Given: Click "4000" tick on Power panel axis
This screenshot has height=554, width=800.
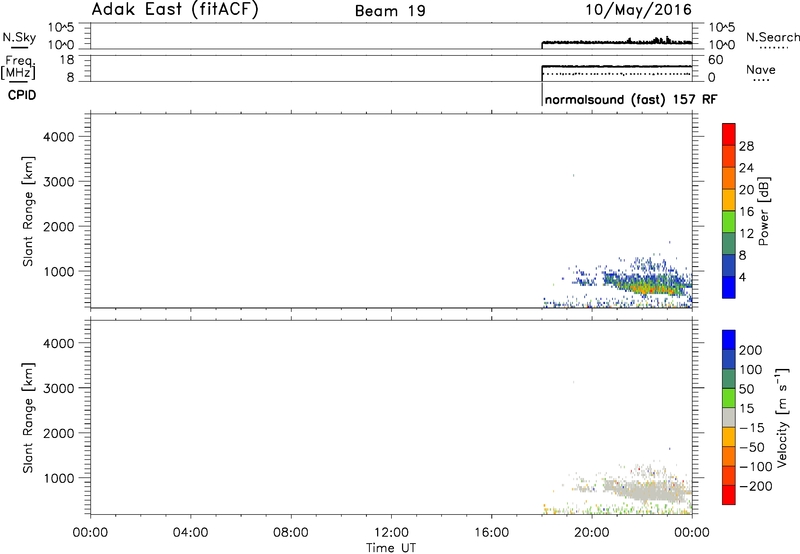Looking at the screenshot, I should click(58, 137).
